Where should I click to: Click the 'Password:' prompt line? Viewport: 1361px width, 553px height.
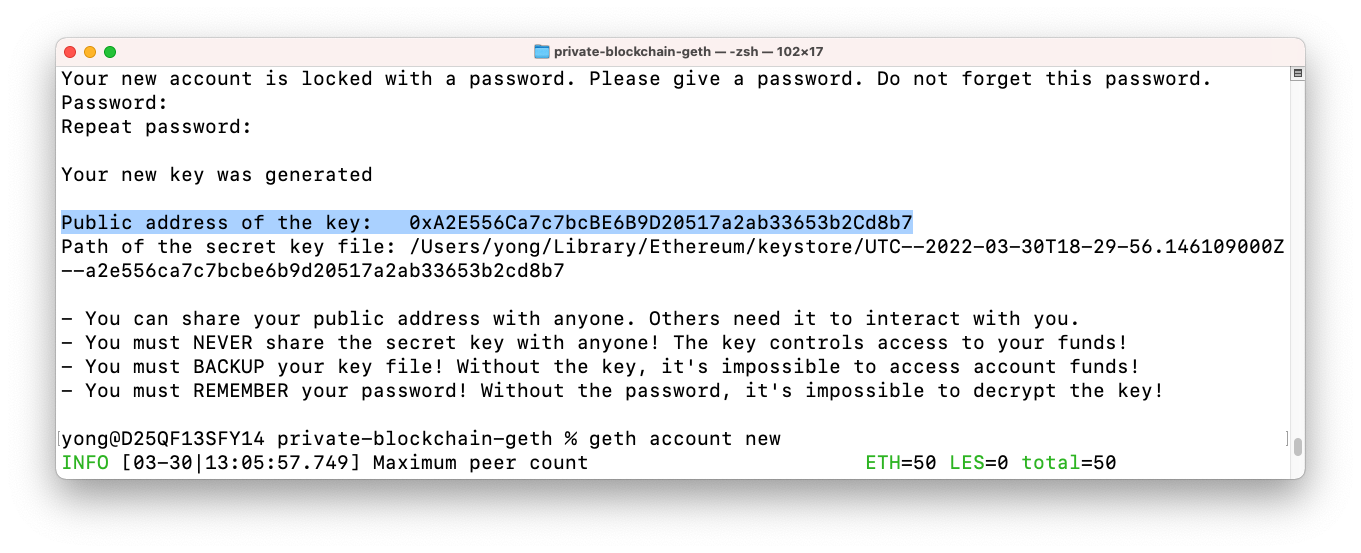pos(114,103)
